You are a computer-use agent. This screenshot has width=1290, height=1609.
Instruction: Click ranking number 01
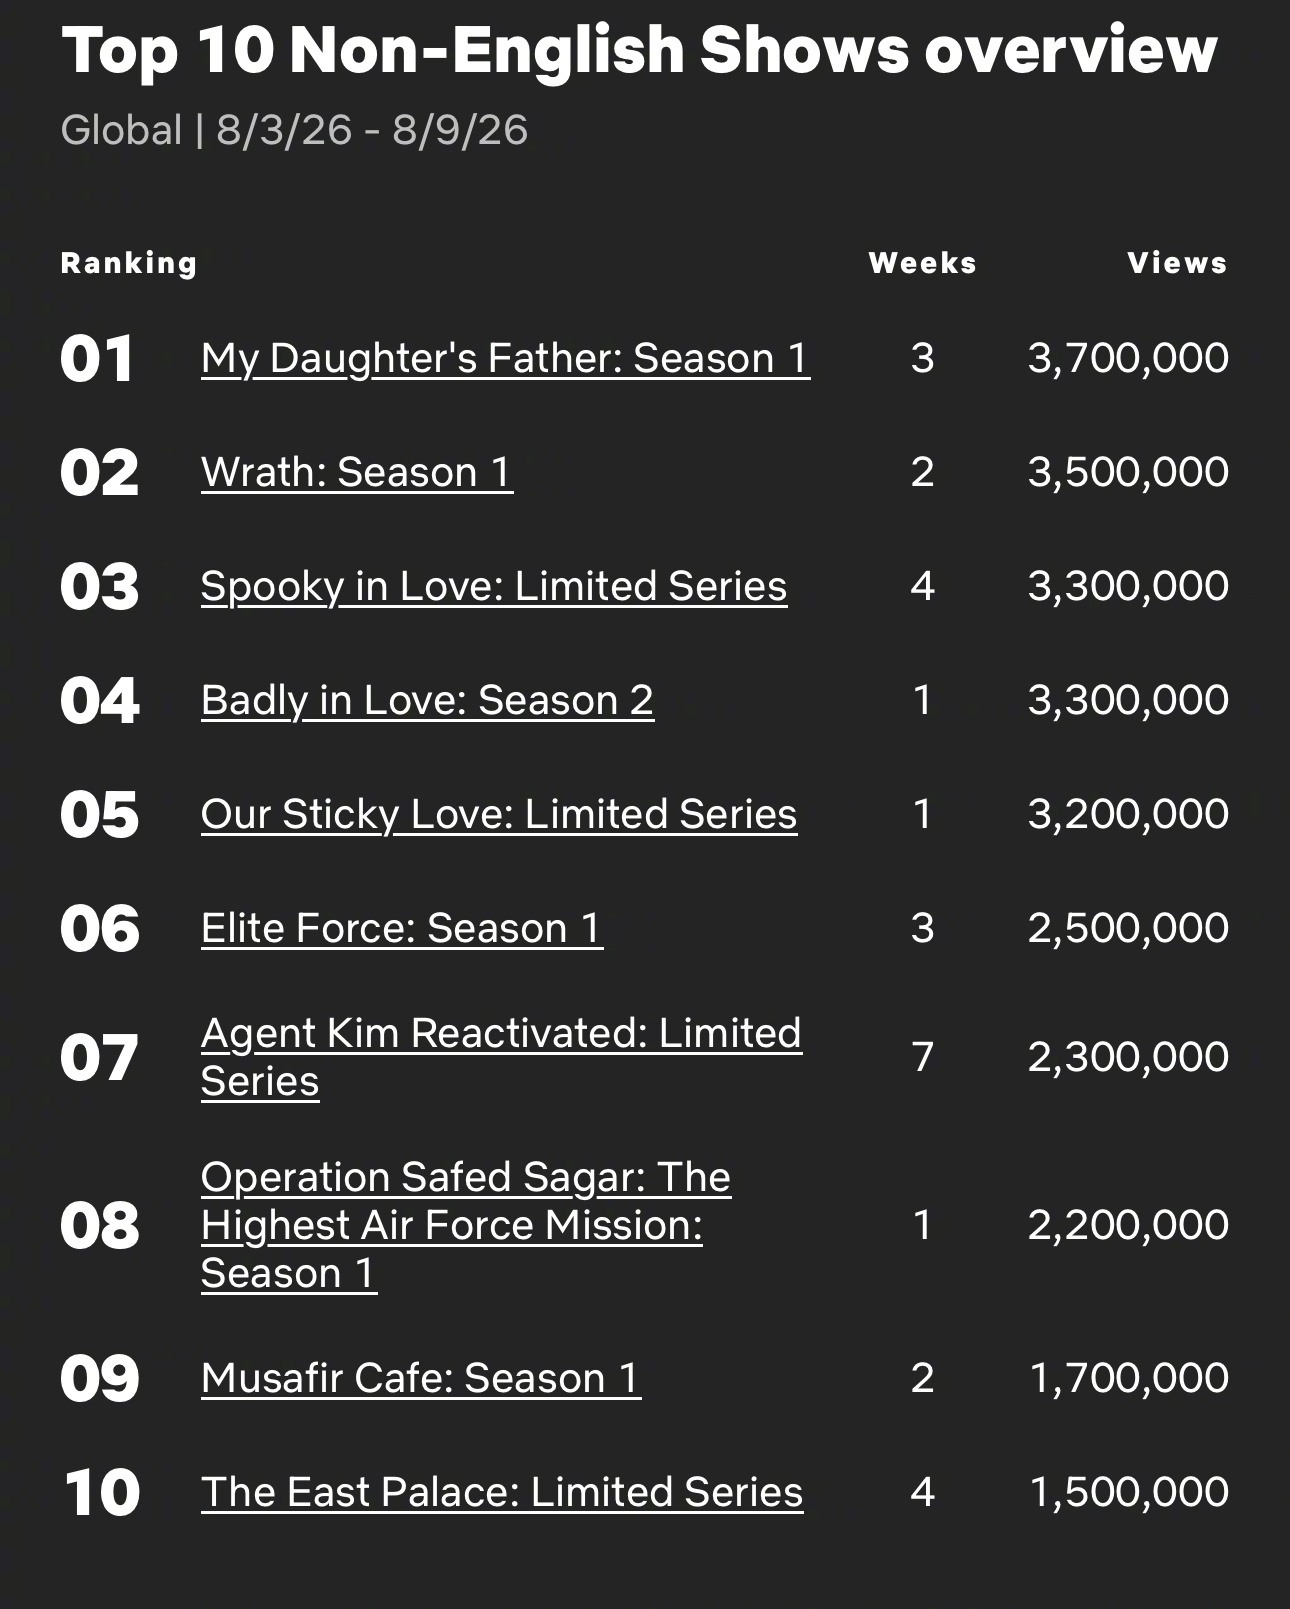97,359
